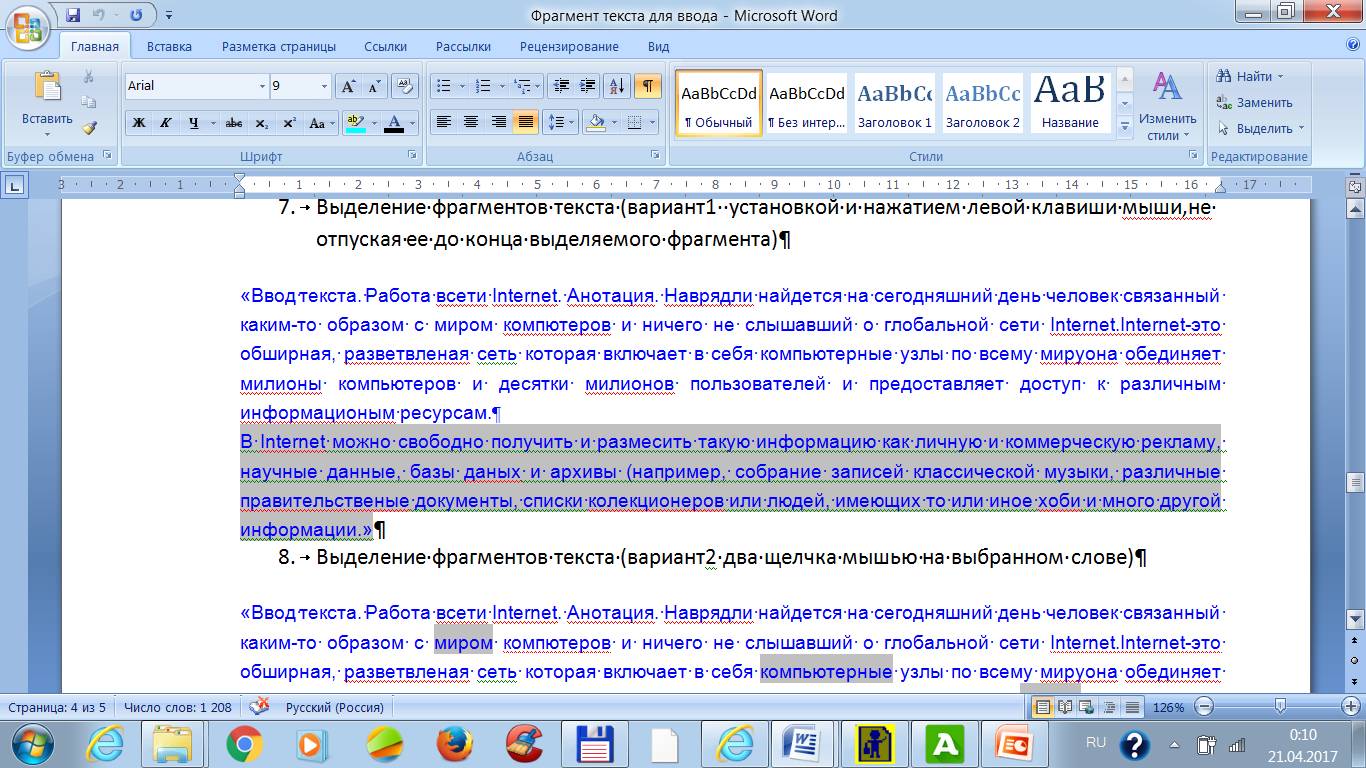Switch to the Вставка tab

[169, 46]
